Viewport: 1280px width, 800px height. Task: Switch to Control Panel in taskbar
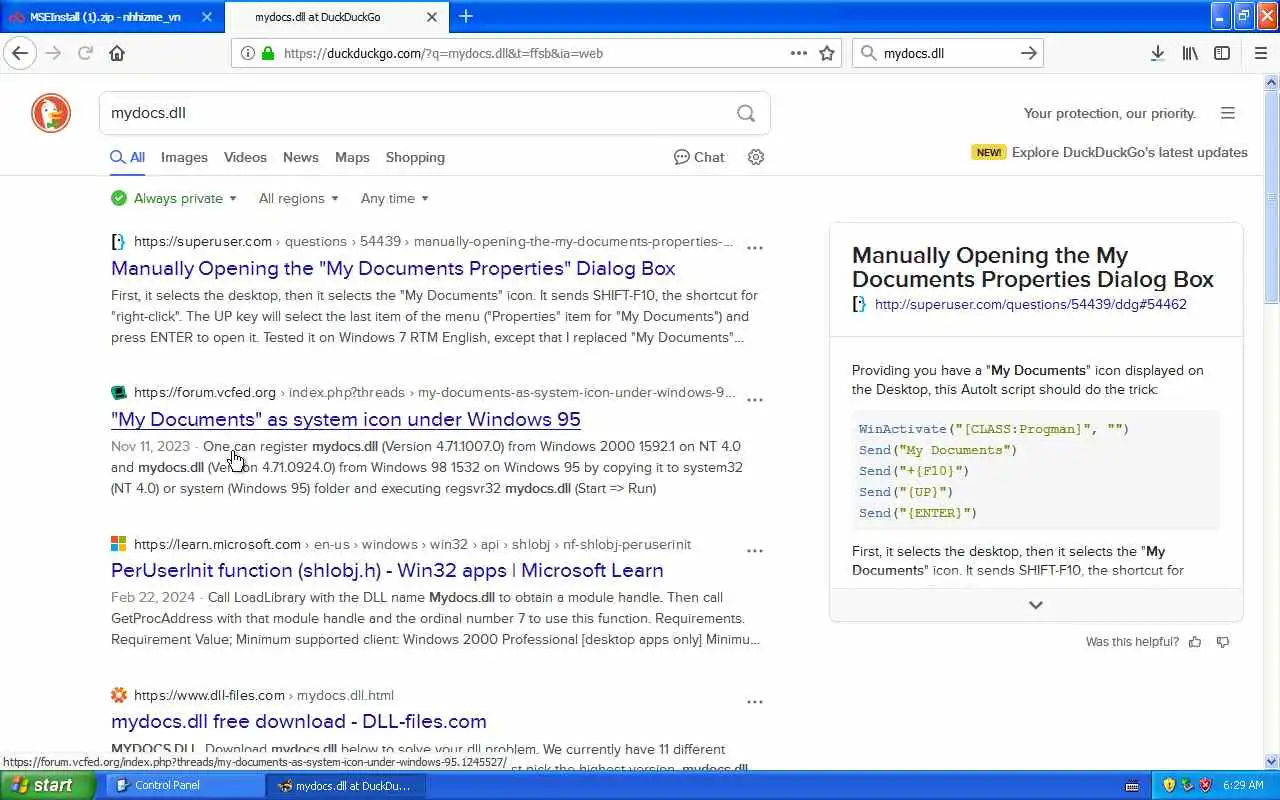click(x=184, y=785)
